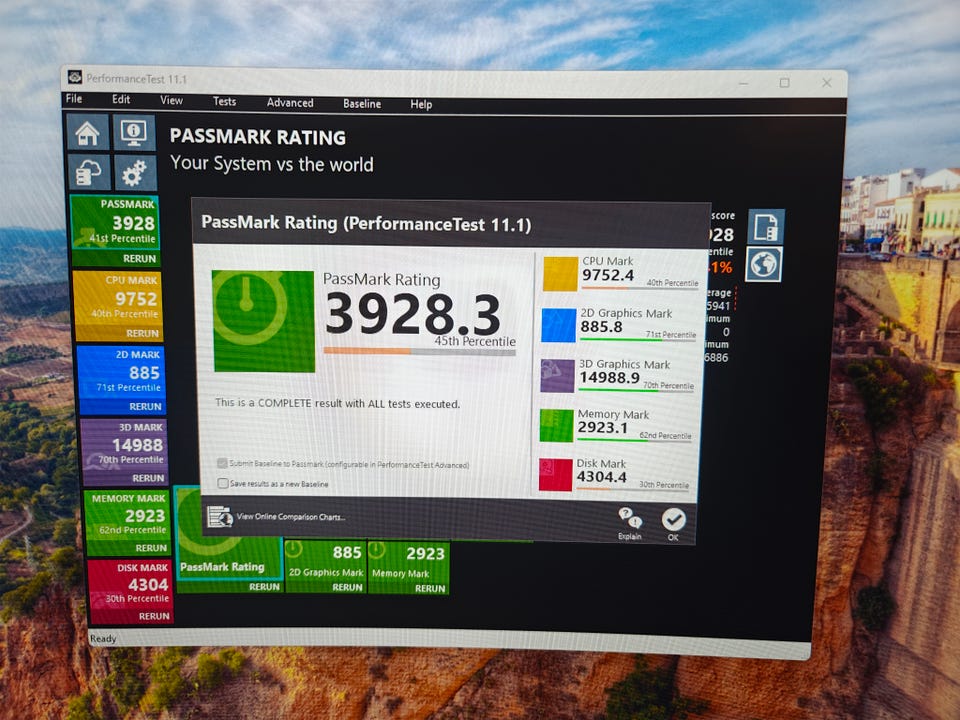Image resolution: width=960 pixels, height=720 pixels.
Task: Rerun the 2D Mark test in sidebar
Action: click(x=145, y=407)
